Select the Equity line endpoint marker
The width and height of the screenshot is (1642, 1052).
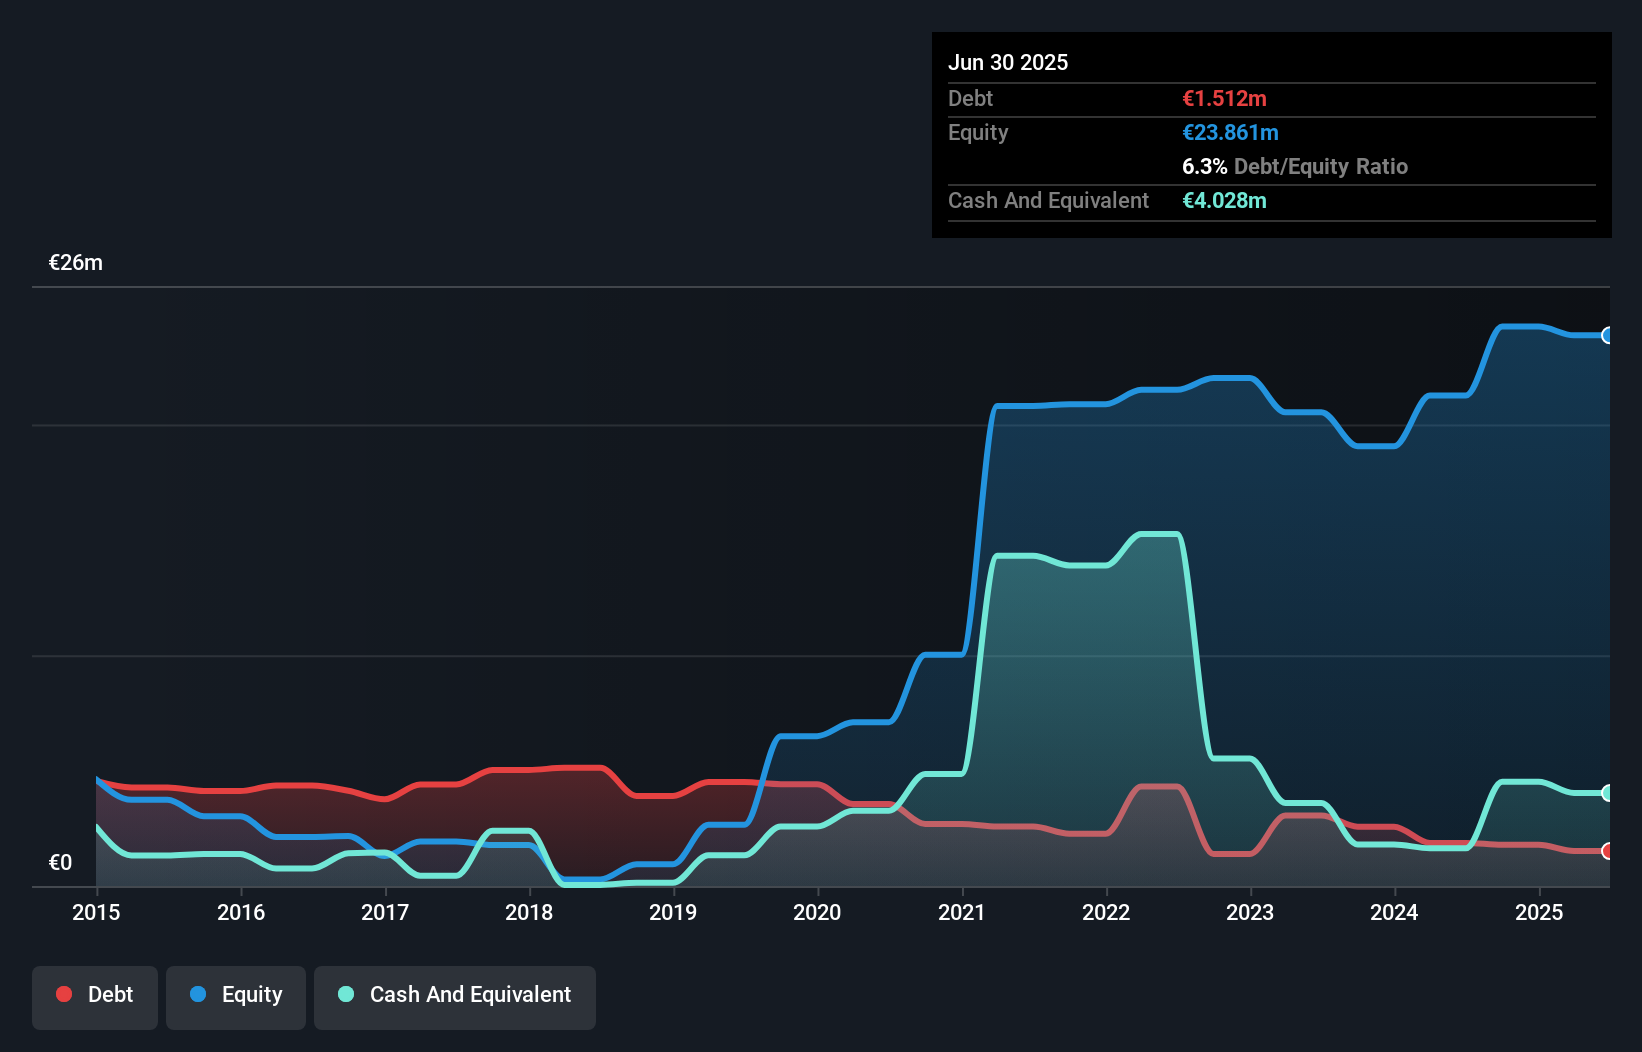tap(1608, 336)
